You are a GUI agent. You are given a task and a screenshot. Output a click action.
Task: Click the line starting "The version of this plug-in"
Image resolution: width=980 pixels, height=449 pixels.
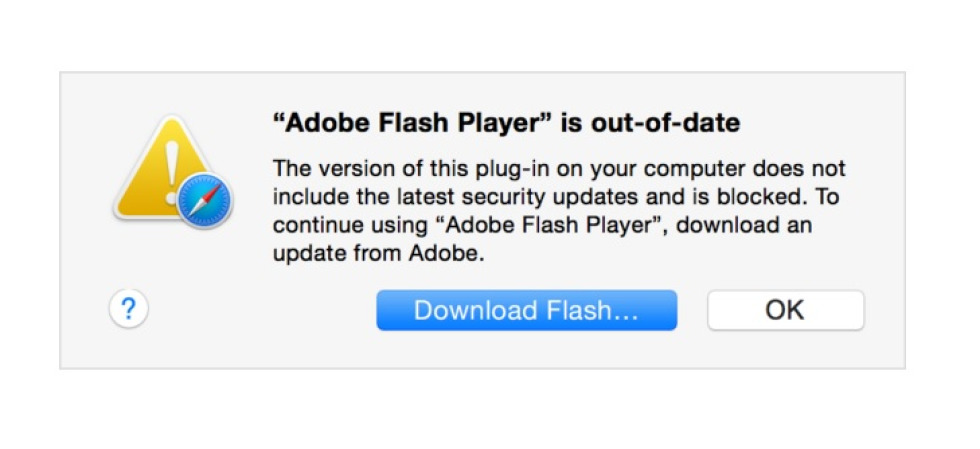(559, 168)
